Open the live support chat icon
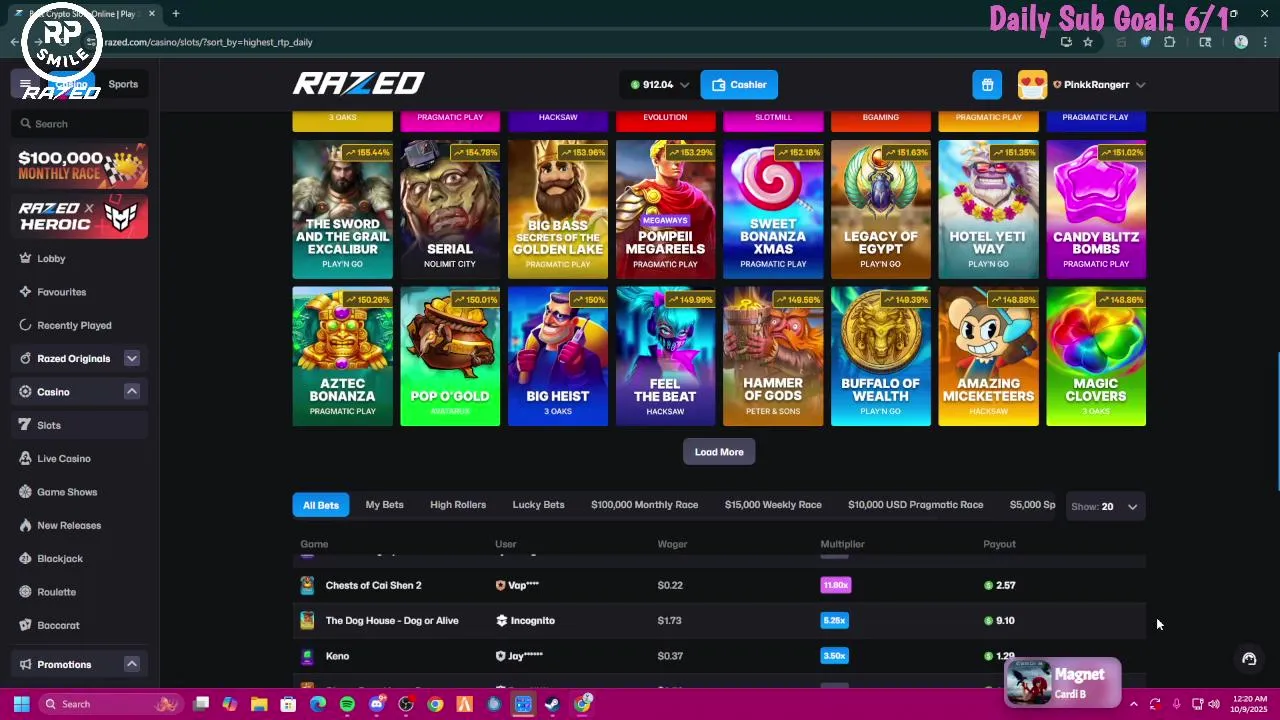The height and width of the screenshot is (720, 1280). pos(1249,658)
